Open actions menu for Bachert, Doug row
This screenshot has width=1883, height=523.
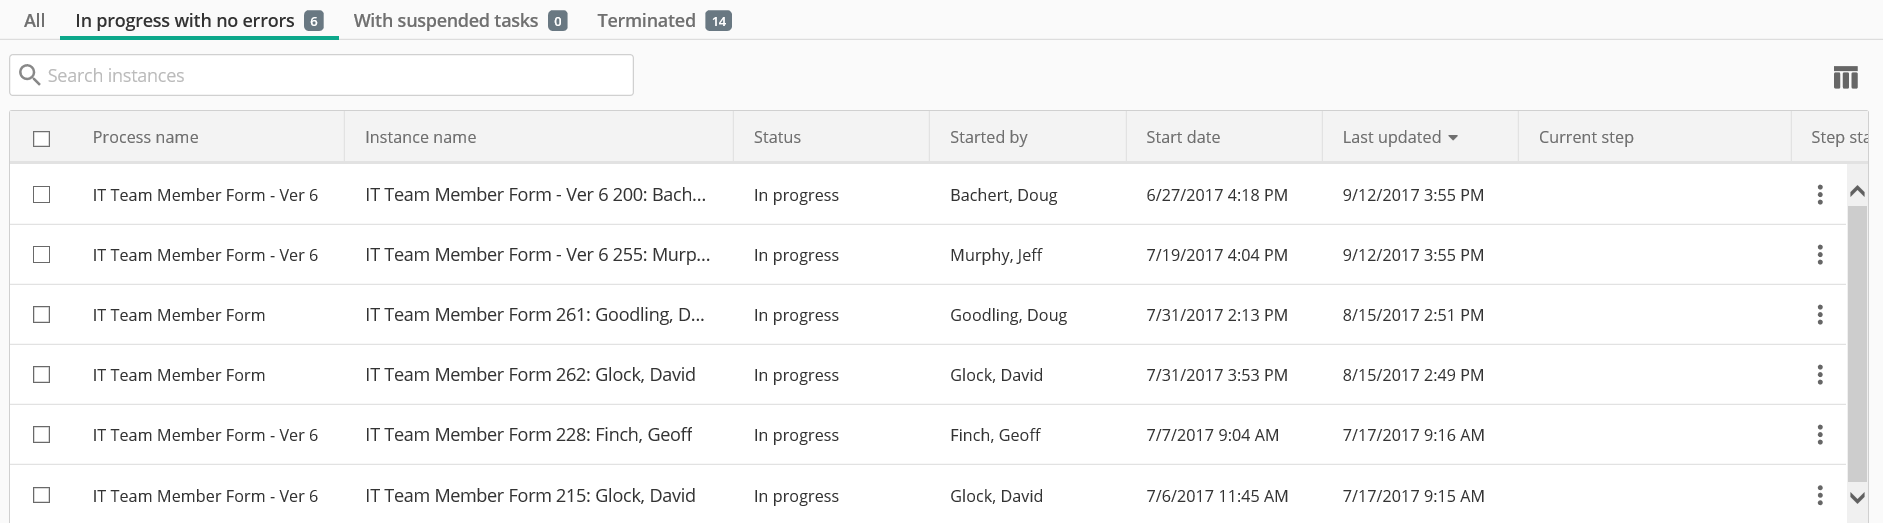coord(1819,195)
